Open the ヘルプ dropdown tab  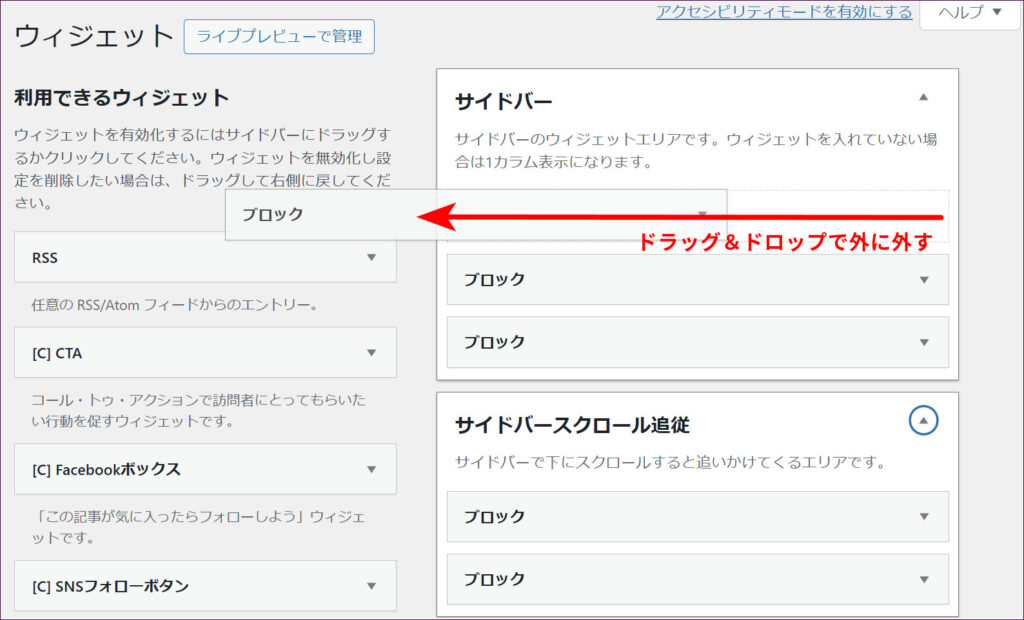point(968,13)
